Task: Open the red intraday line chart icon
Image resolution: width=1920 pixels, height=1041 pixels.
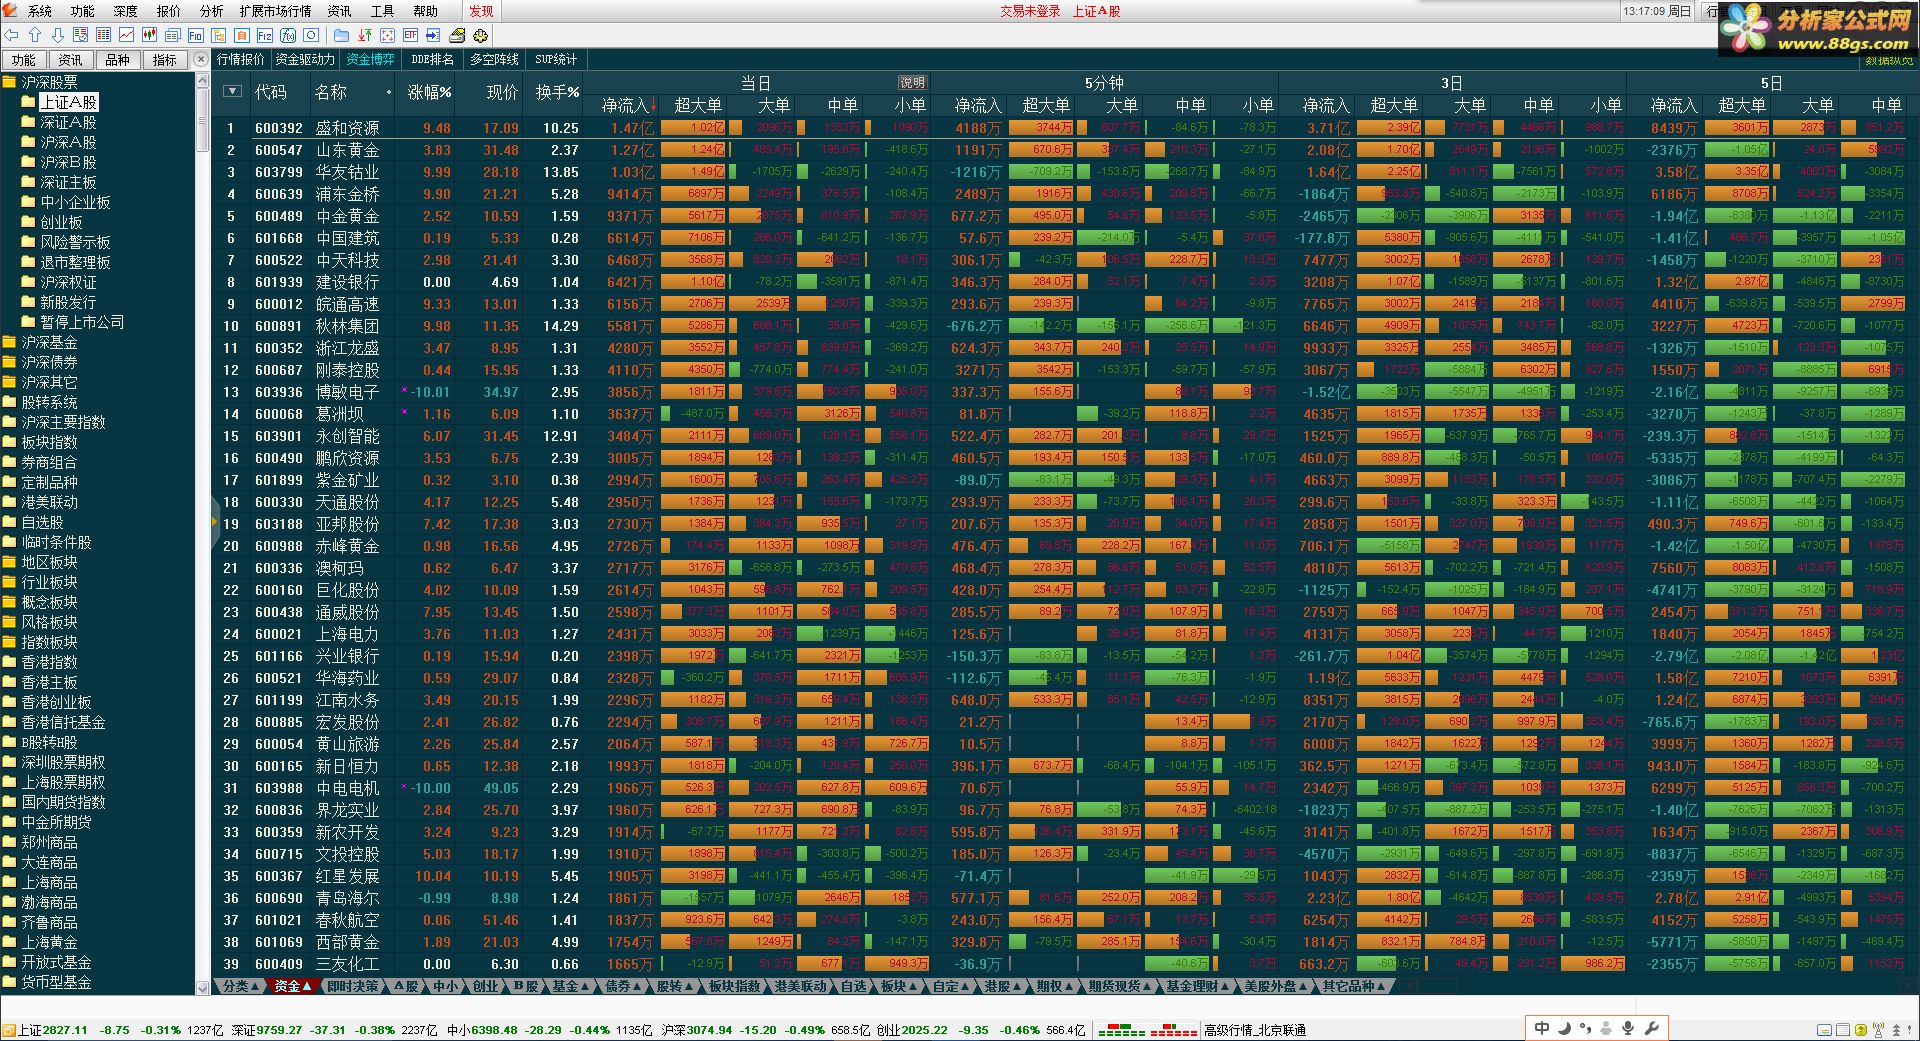Action: point(126,35)
